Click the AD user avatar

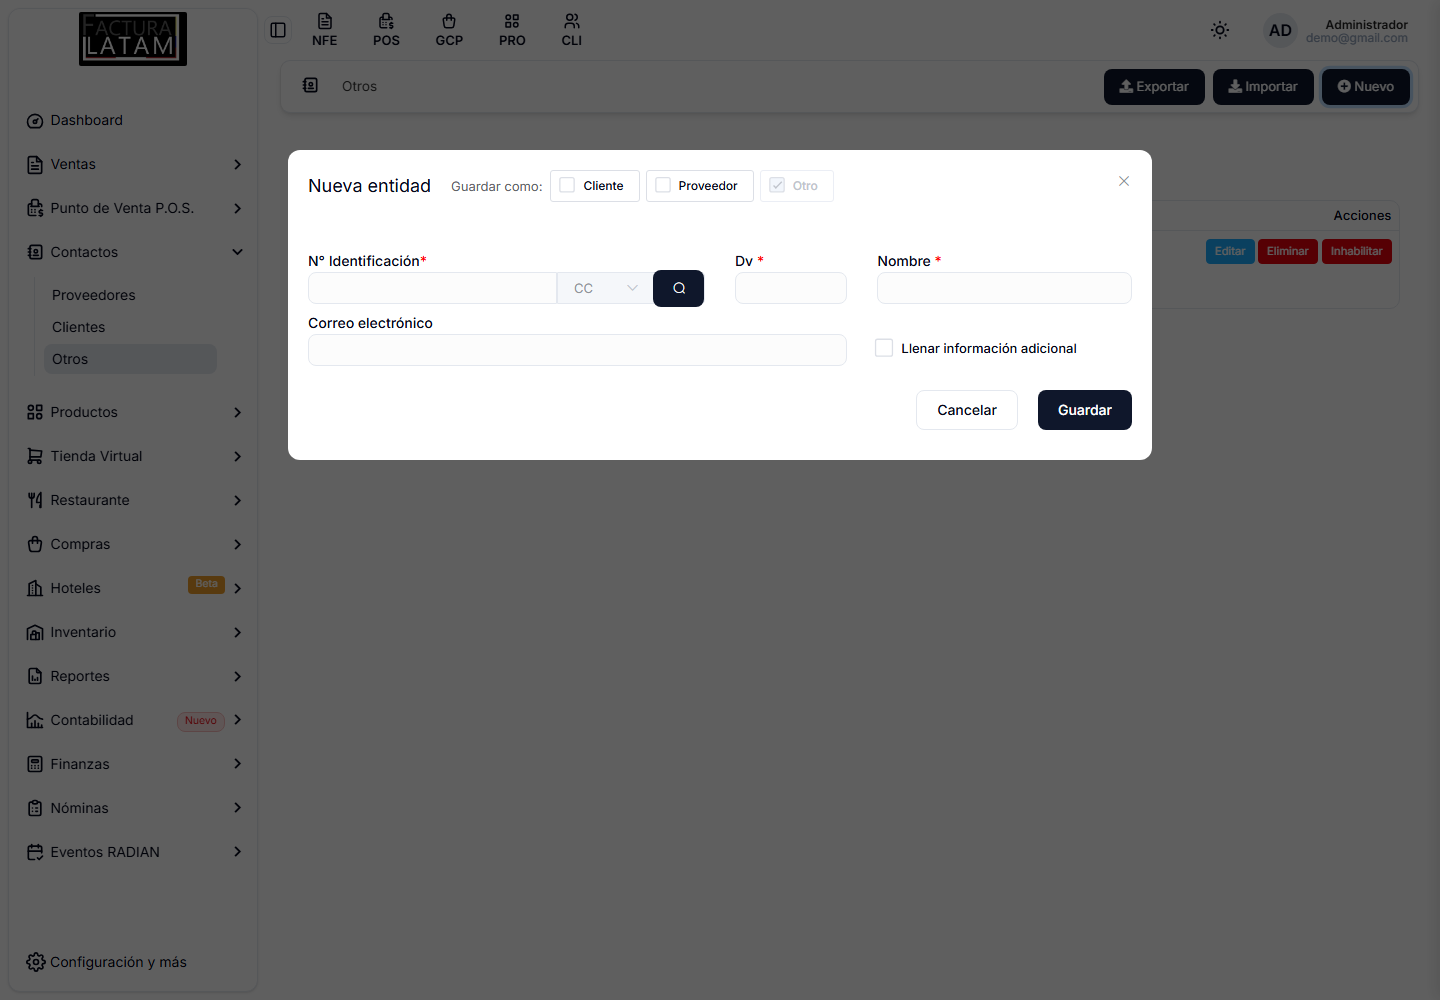point(1280,31)
